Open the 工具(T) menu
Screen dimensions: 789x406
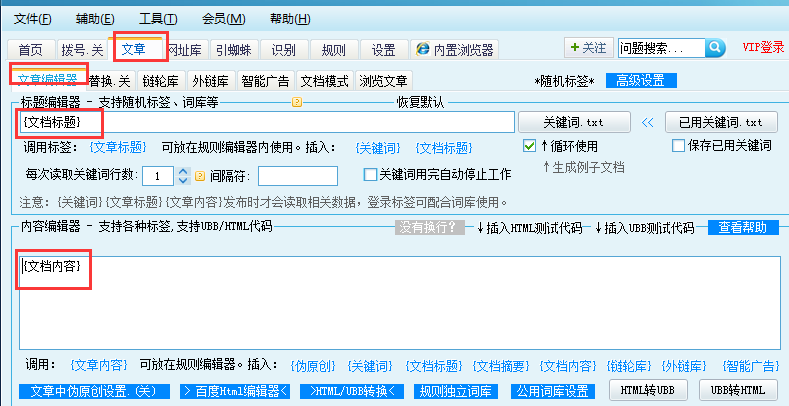pos(158,19)
